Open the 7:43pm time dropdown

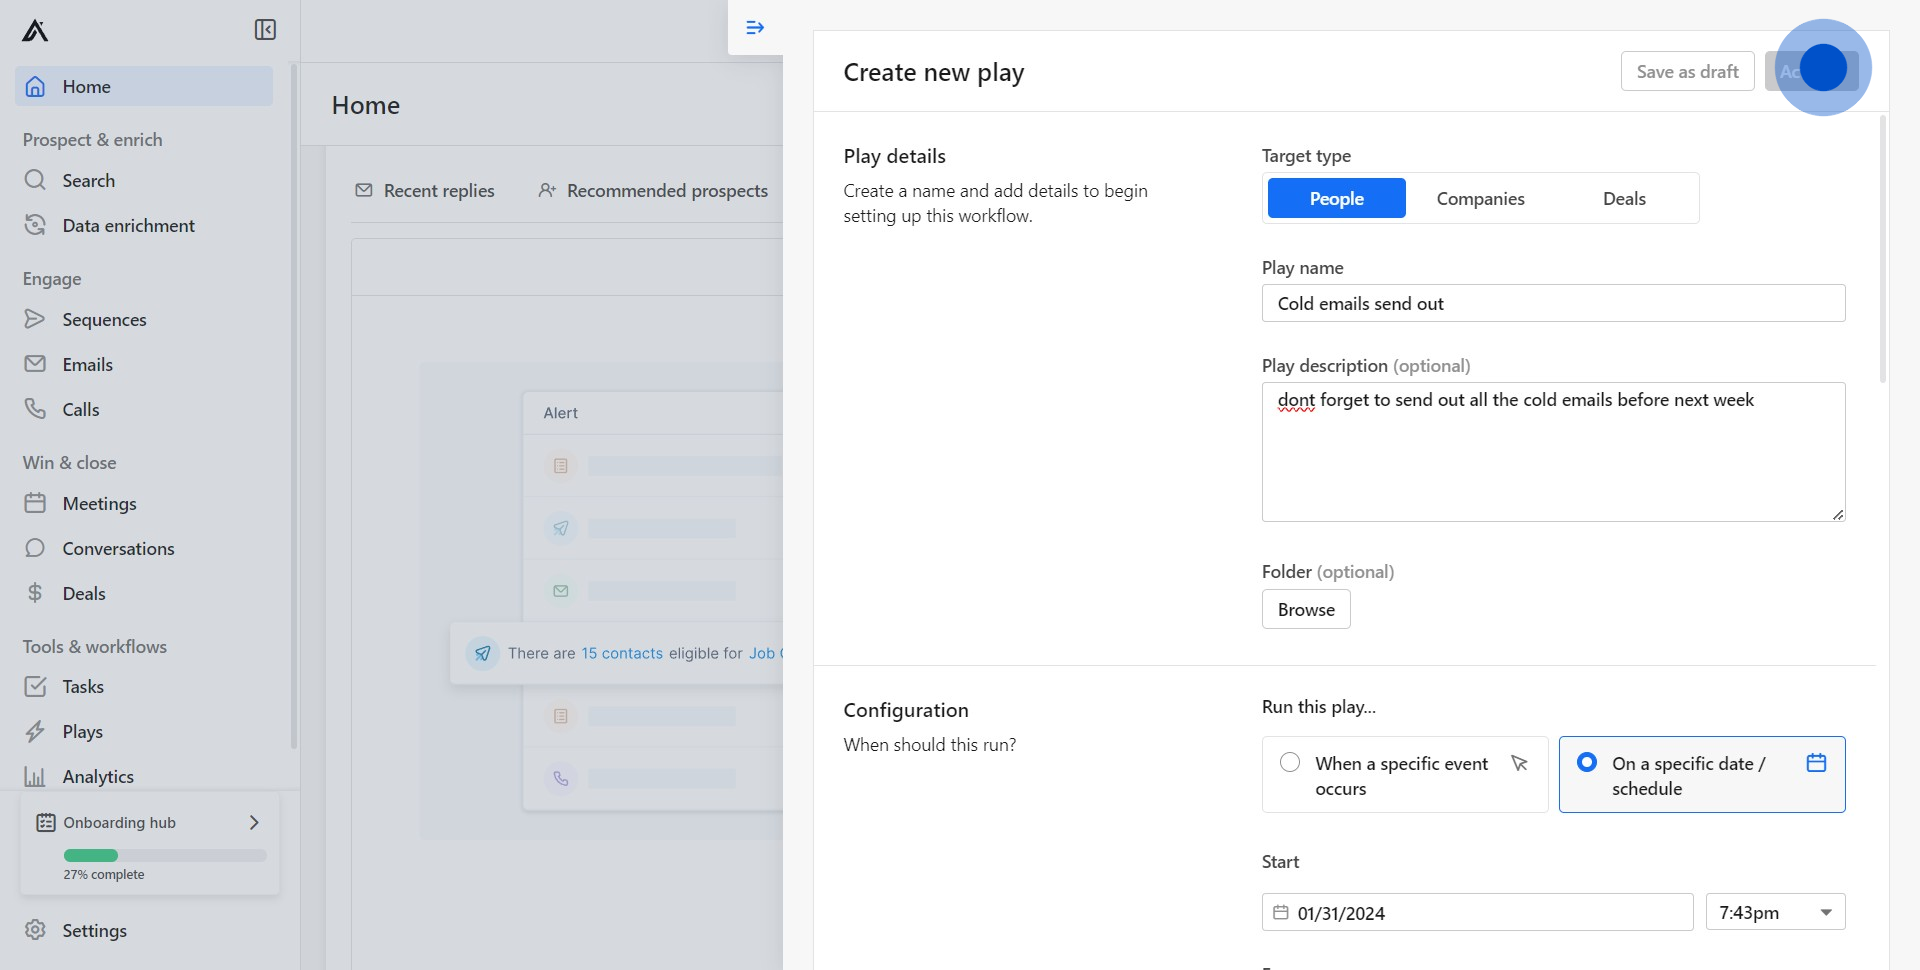tap(1775, 913)
